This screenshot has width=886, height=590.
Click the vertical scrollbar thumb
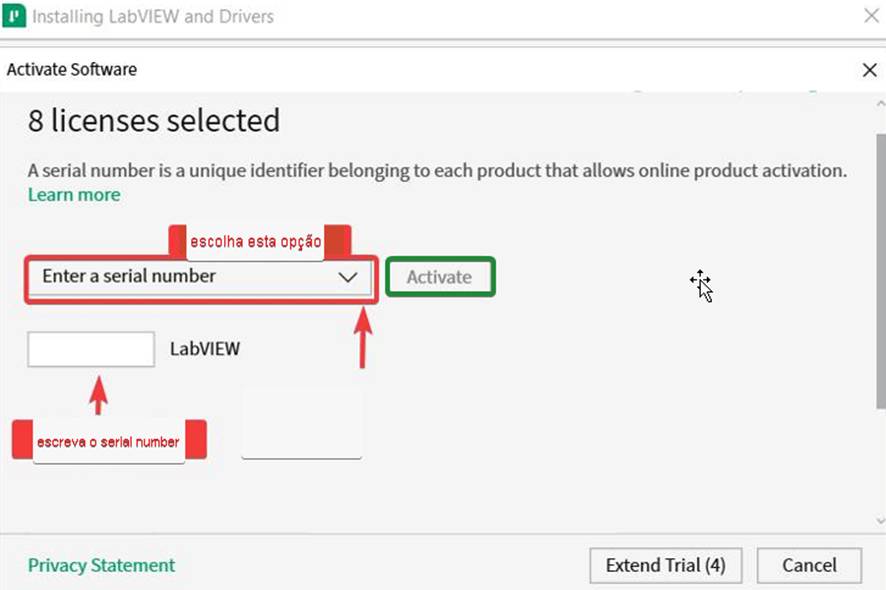click(880, 271)
